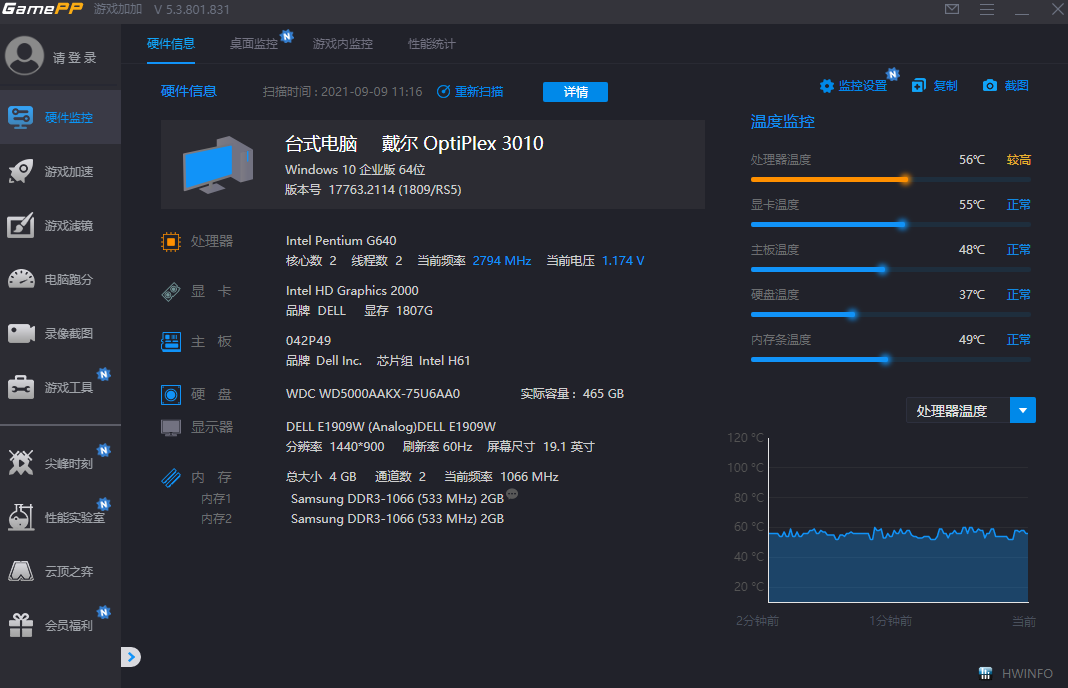Open 会员福利 gift icon

[x=21, y=625]
